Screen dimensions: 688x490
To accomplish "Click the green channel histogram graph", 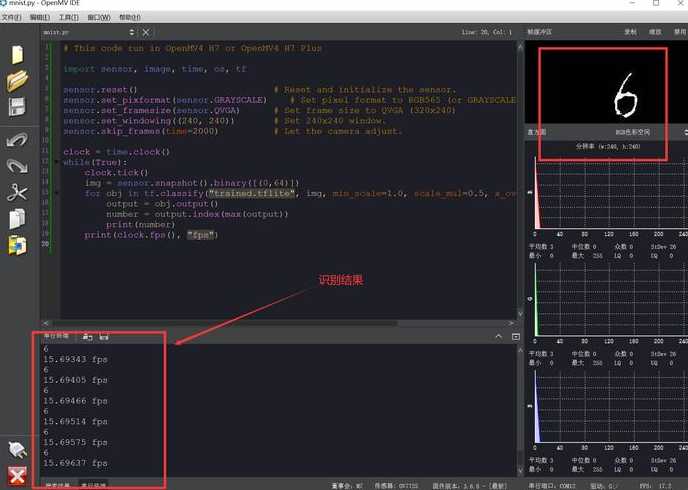I will 610,300.
